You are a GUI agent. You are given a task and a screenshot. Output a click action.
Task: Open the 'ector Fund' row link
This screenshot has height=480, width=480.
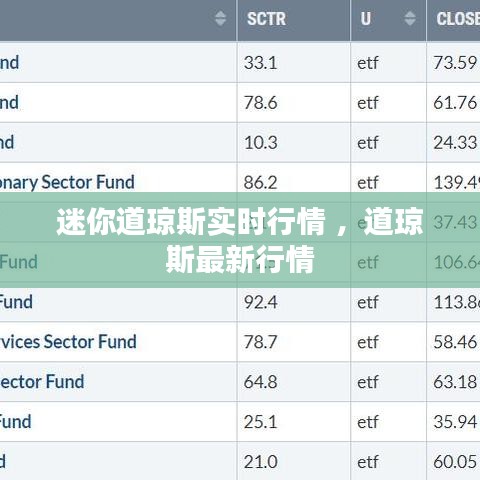coord(42,382)
